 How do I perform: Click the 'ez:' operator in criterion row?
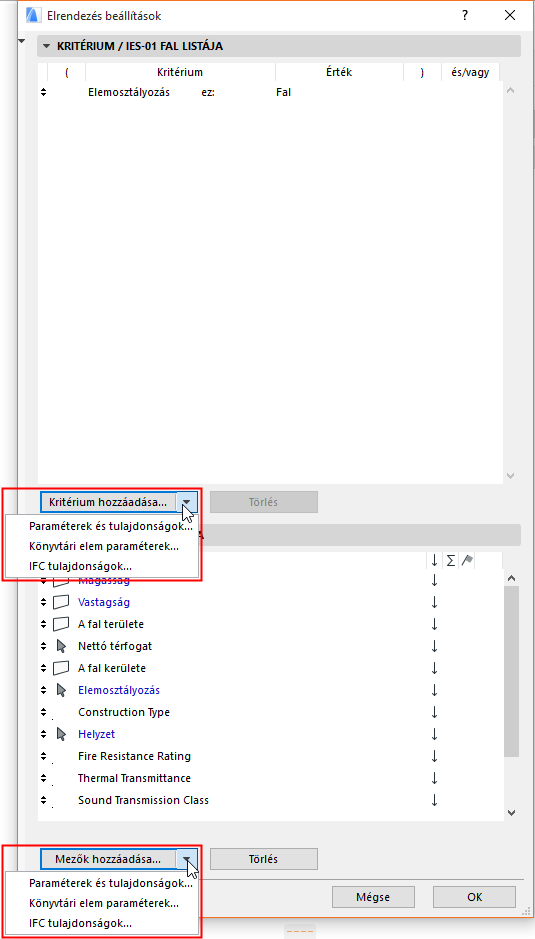point(208,93)
